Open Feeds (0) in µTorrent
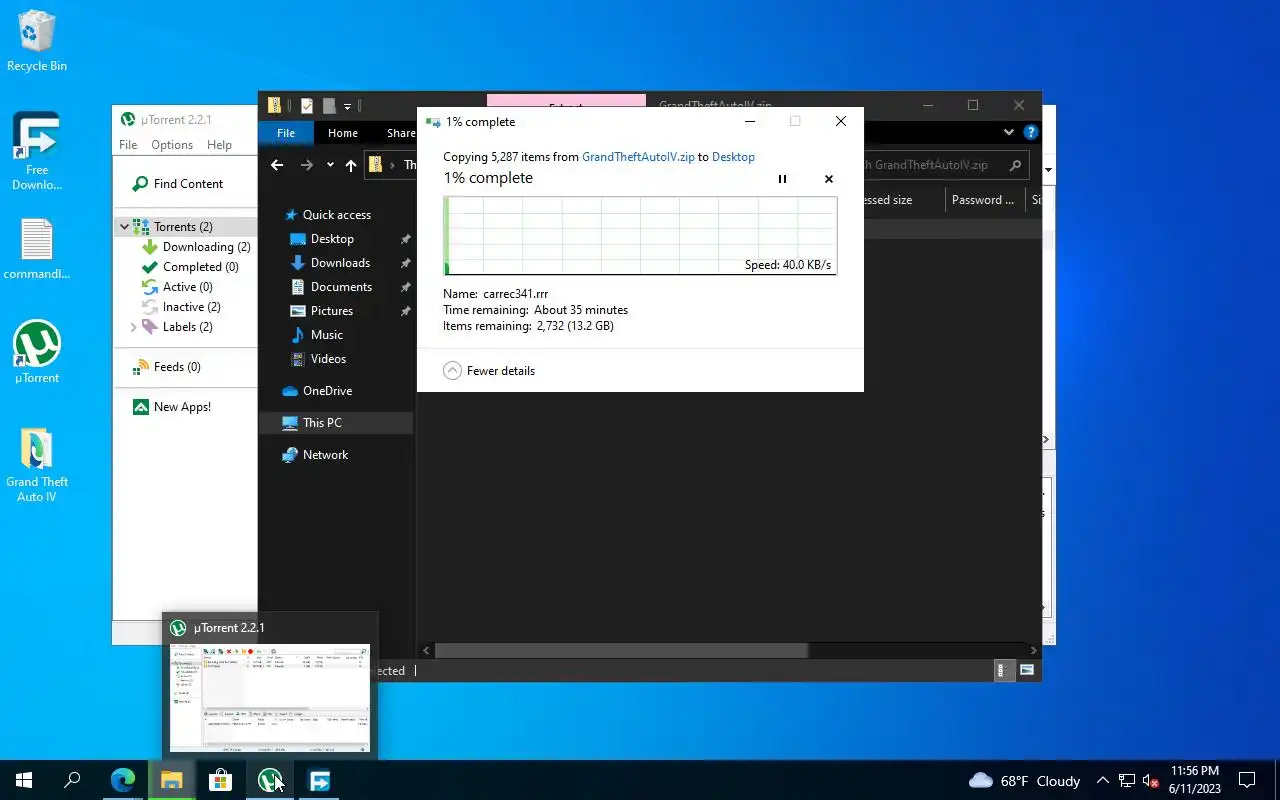This screenshot has width=1280, height=800. coord(177,367)
